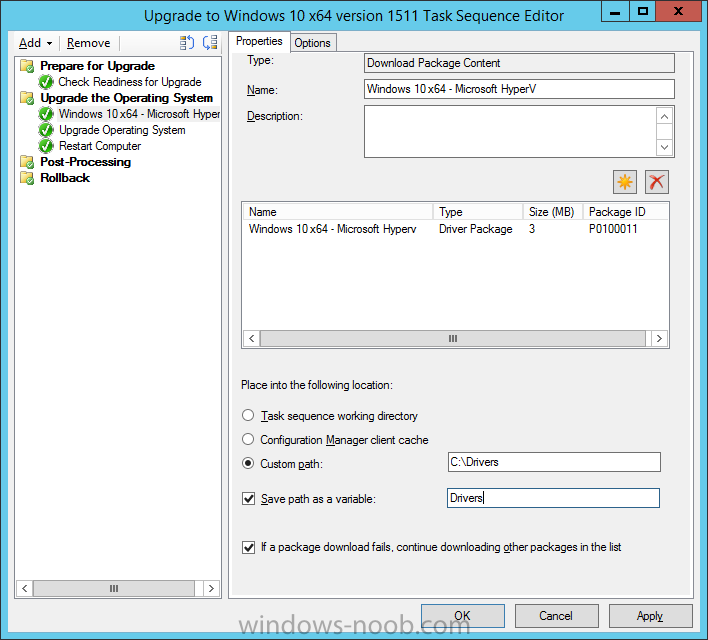Select the Windows 10 x64 - Microsoft Hyperv package row
The width and height of the screenshot is (708, 640).
coord(455,229)
